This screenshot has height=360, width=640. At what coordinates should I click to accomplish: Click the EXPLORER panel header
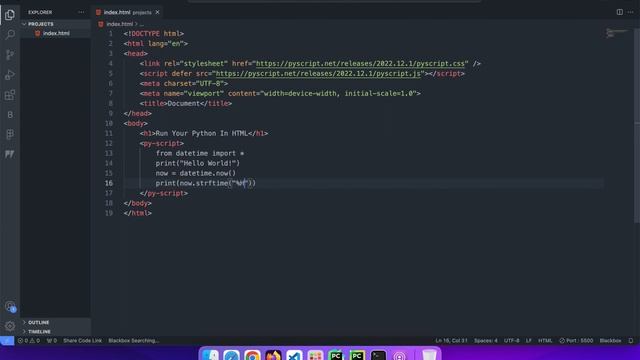(x=40, y=12)
